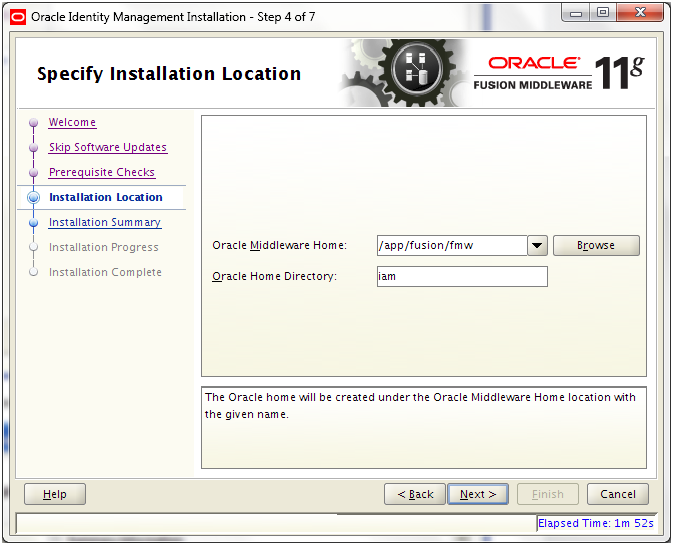Viewport: 673px width, 545px height.
Task: Click the Installation Summary bullet marker
Action: click(33, 223)
